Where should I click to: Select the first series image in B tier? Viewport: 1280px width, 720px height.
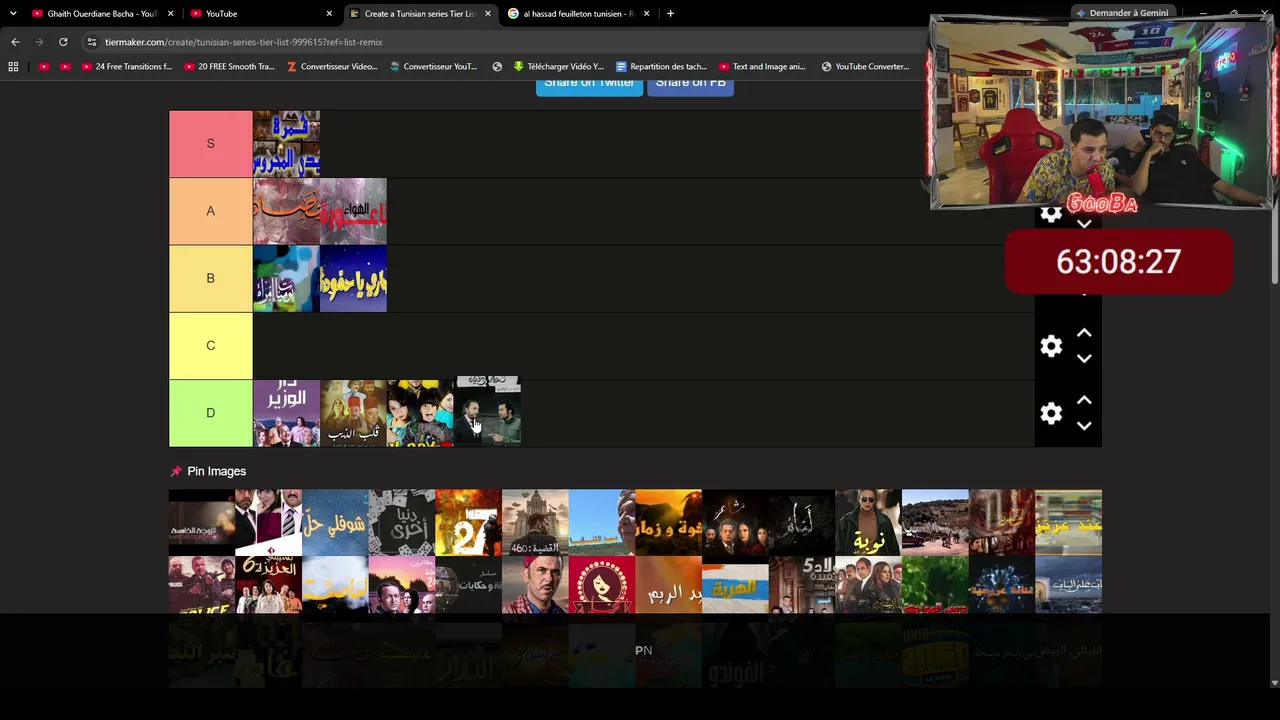tap(286, 278)
